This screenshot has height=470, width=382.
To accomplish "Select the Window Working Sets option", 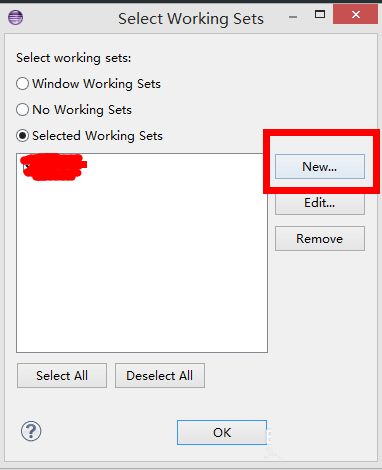I will click(x=88, y=84).
